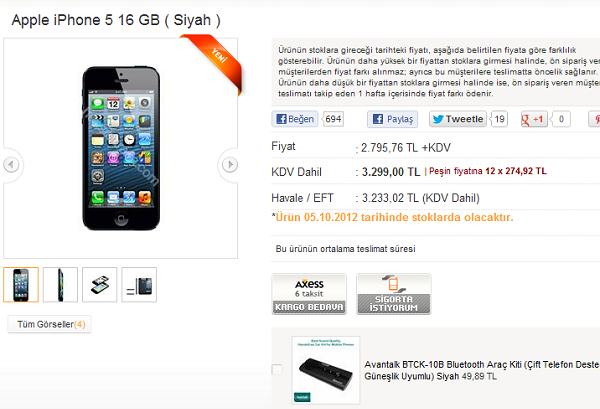Click the Sigorta İstiyorum insurance badge
Viewport: 600px width, 409px height.
click(x=394, y=294)
